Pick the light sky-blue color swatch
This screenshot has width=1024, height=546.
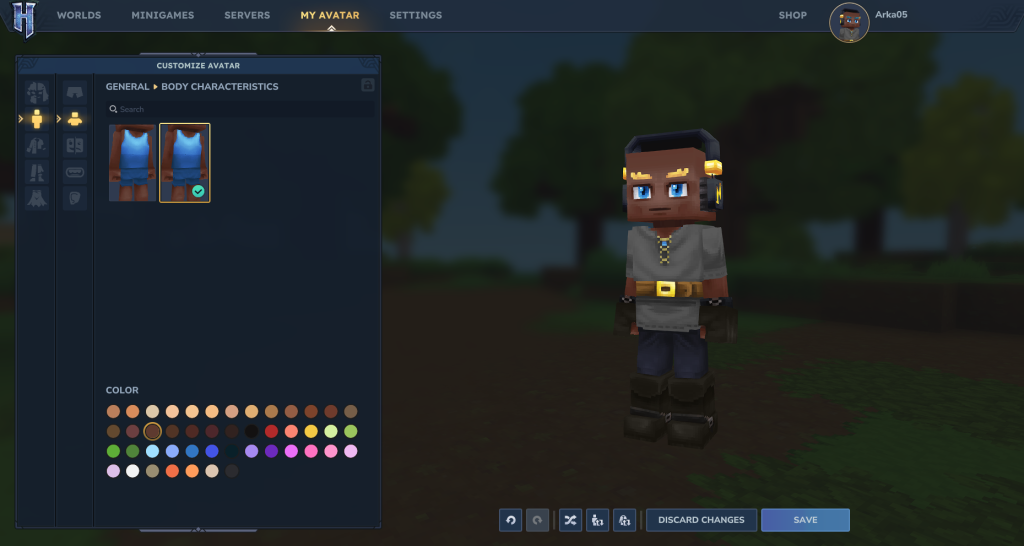[152, 451]
